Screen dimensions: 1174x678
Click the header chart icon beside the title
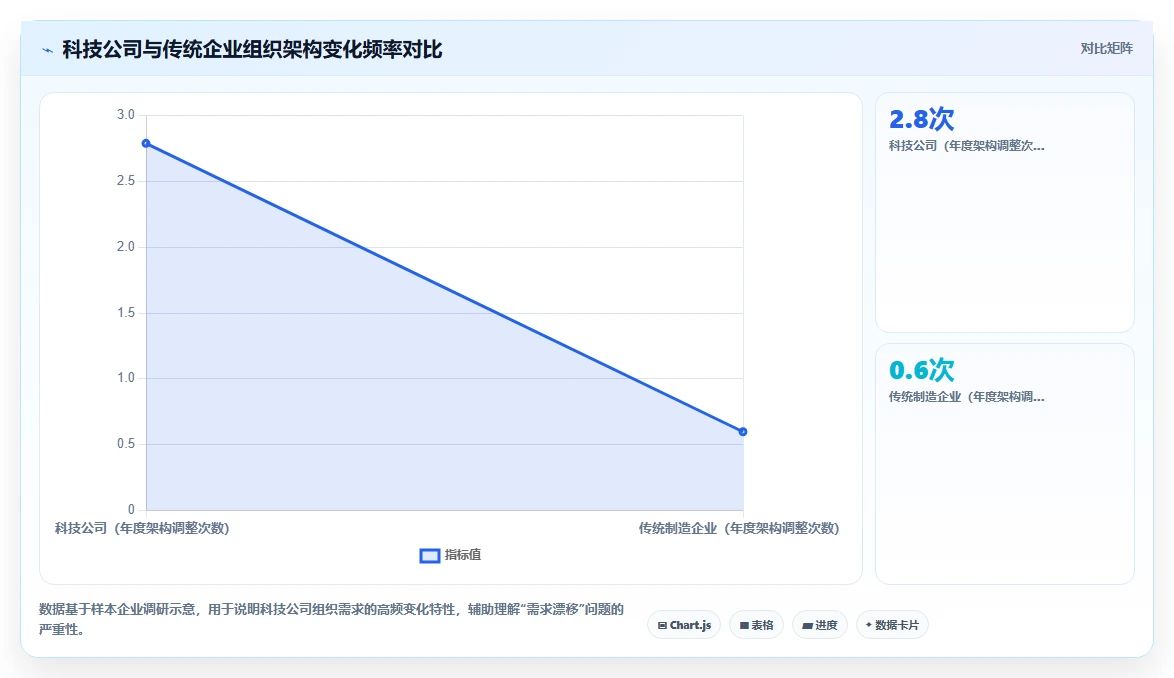click(47, 50)
